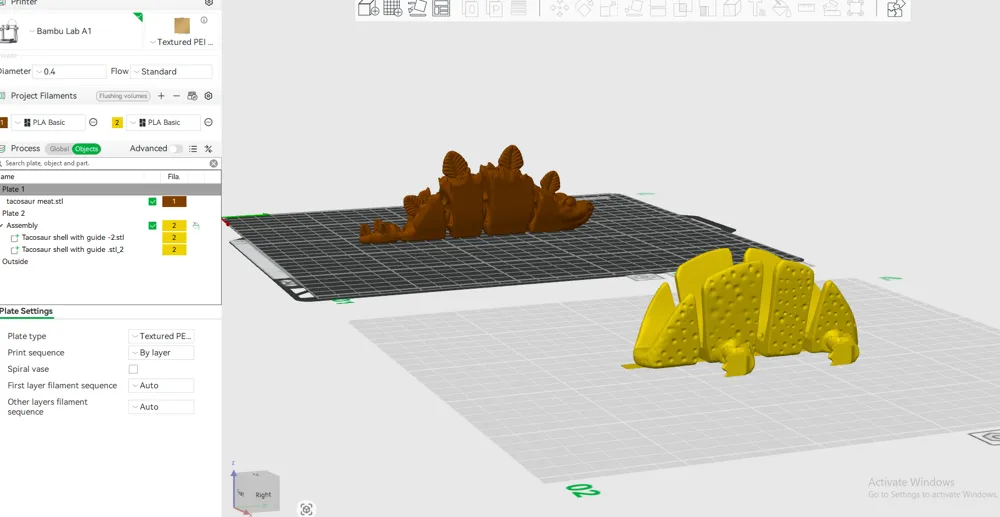Switch Process to Objects mode
The height and width of the screenshot is (517, 1000).
tap(86, 149)
